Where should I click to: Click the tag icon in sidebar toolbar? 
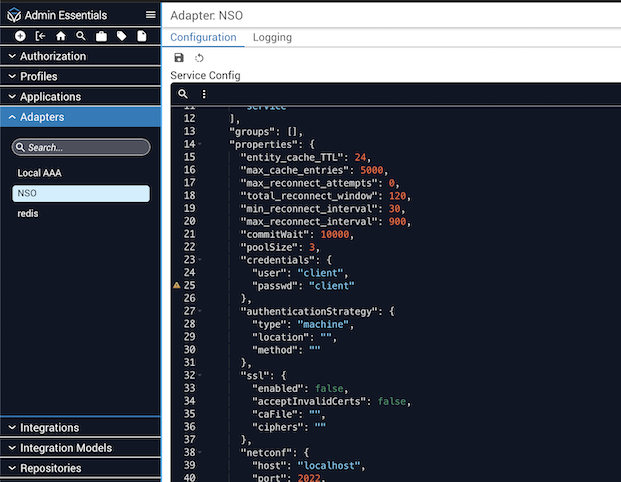[x=121, y=36]
